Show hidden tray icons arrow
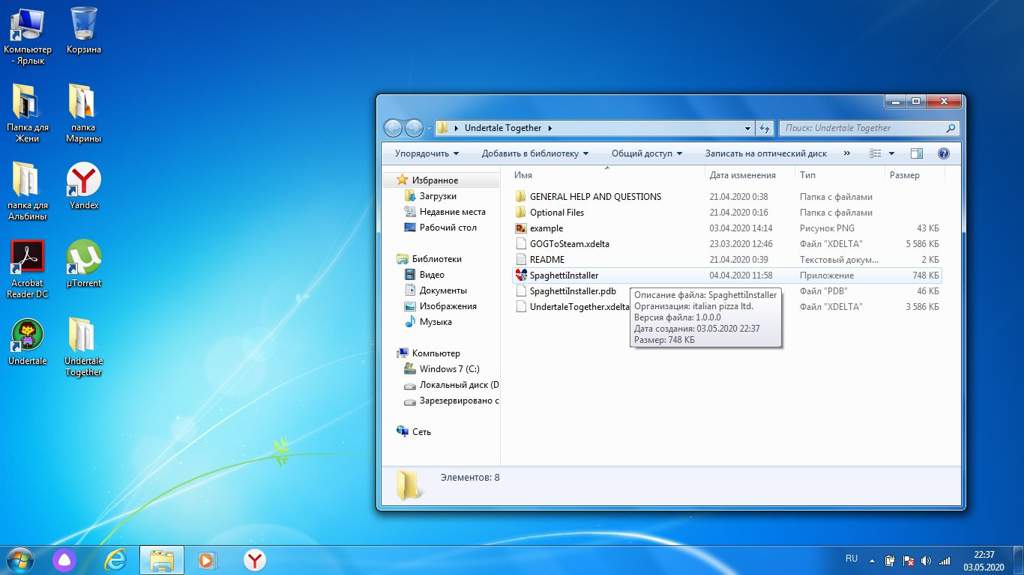Viewport: 1024px width, 575px height. [x=872, y=561]
